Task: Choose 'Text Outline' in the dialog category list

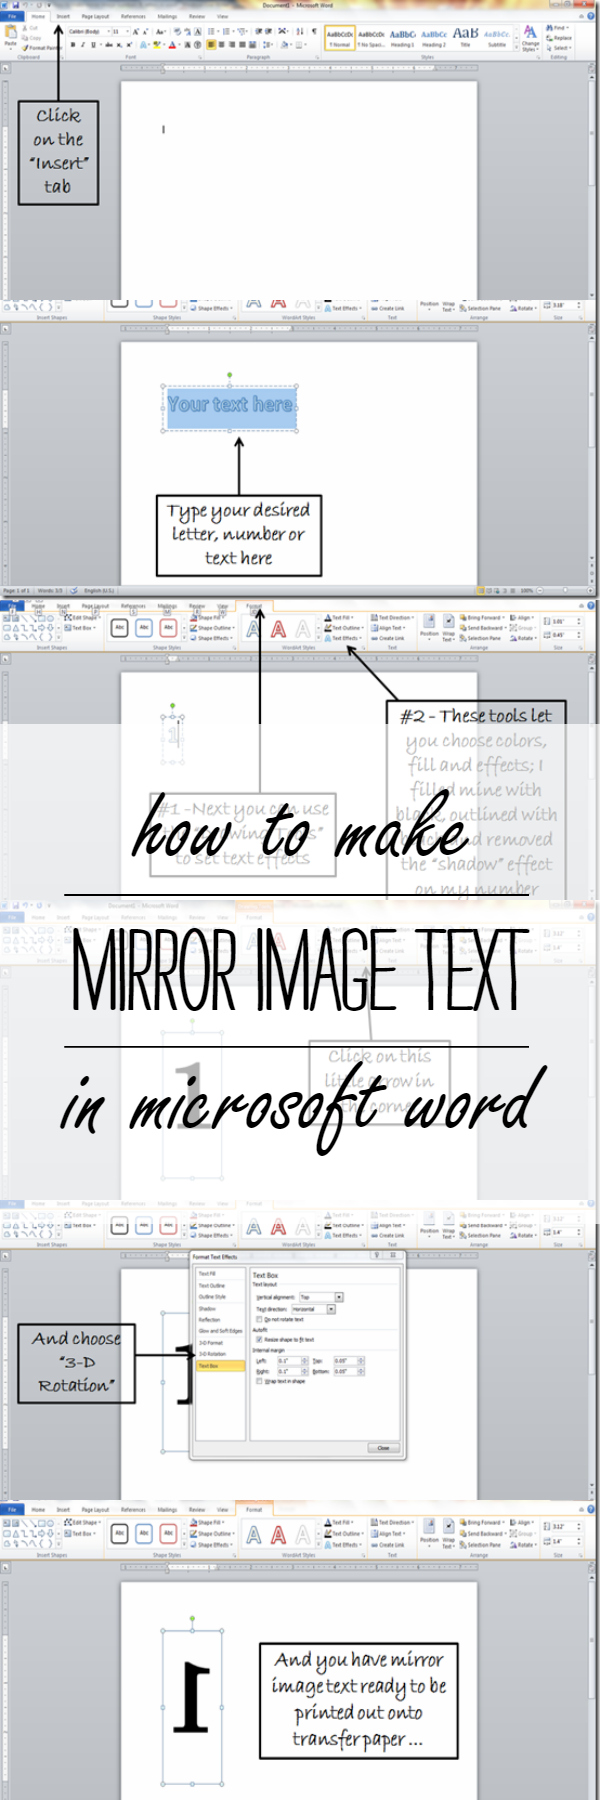Action: [x=212, y=1285]
